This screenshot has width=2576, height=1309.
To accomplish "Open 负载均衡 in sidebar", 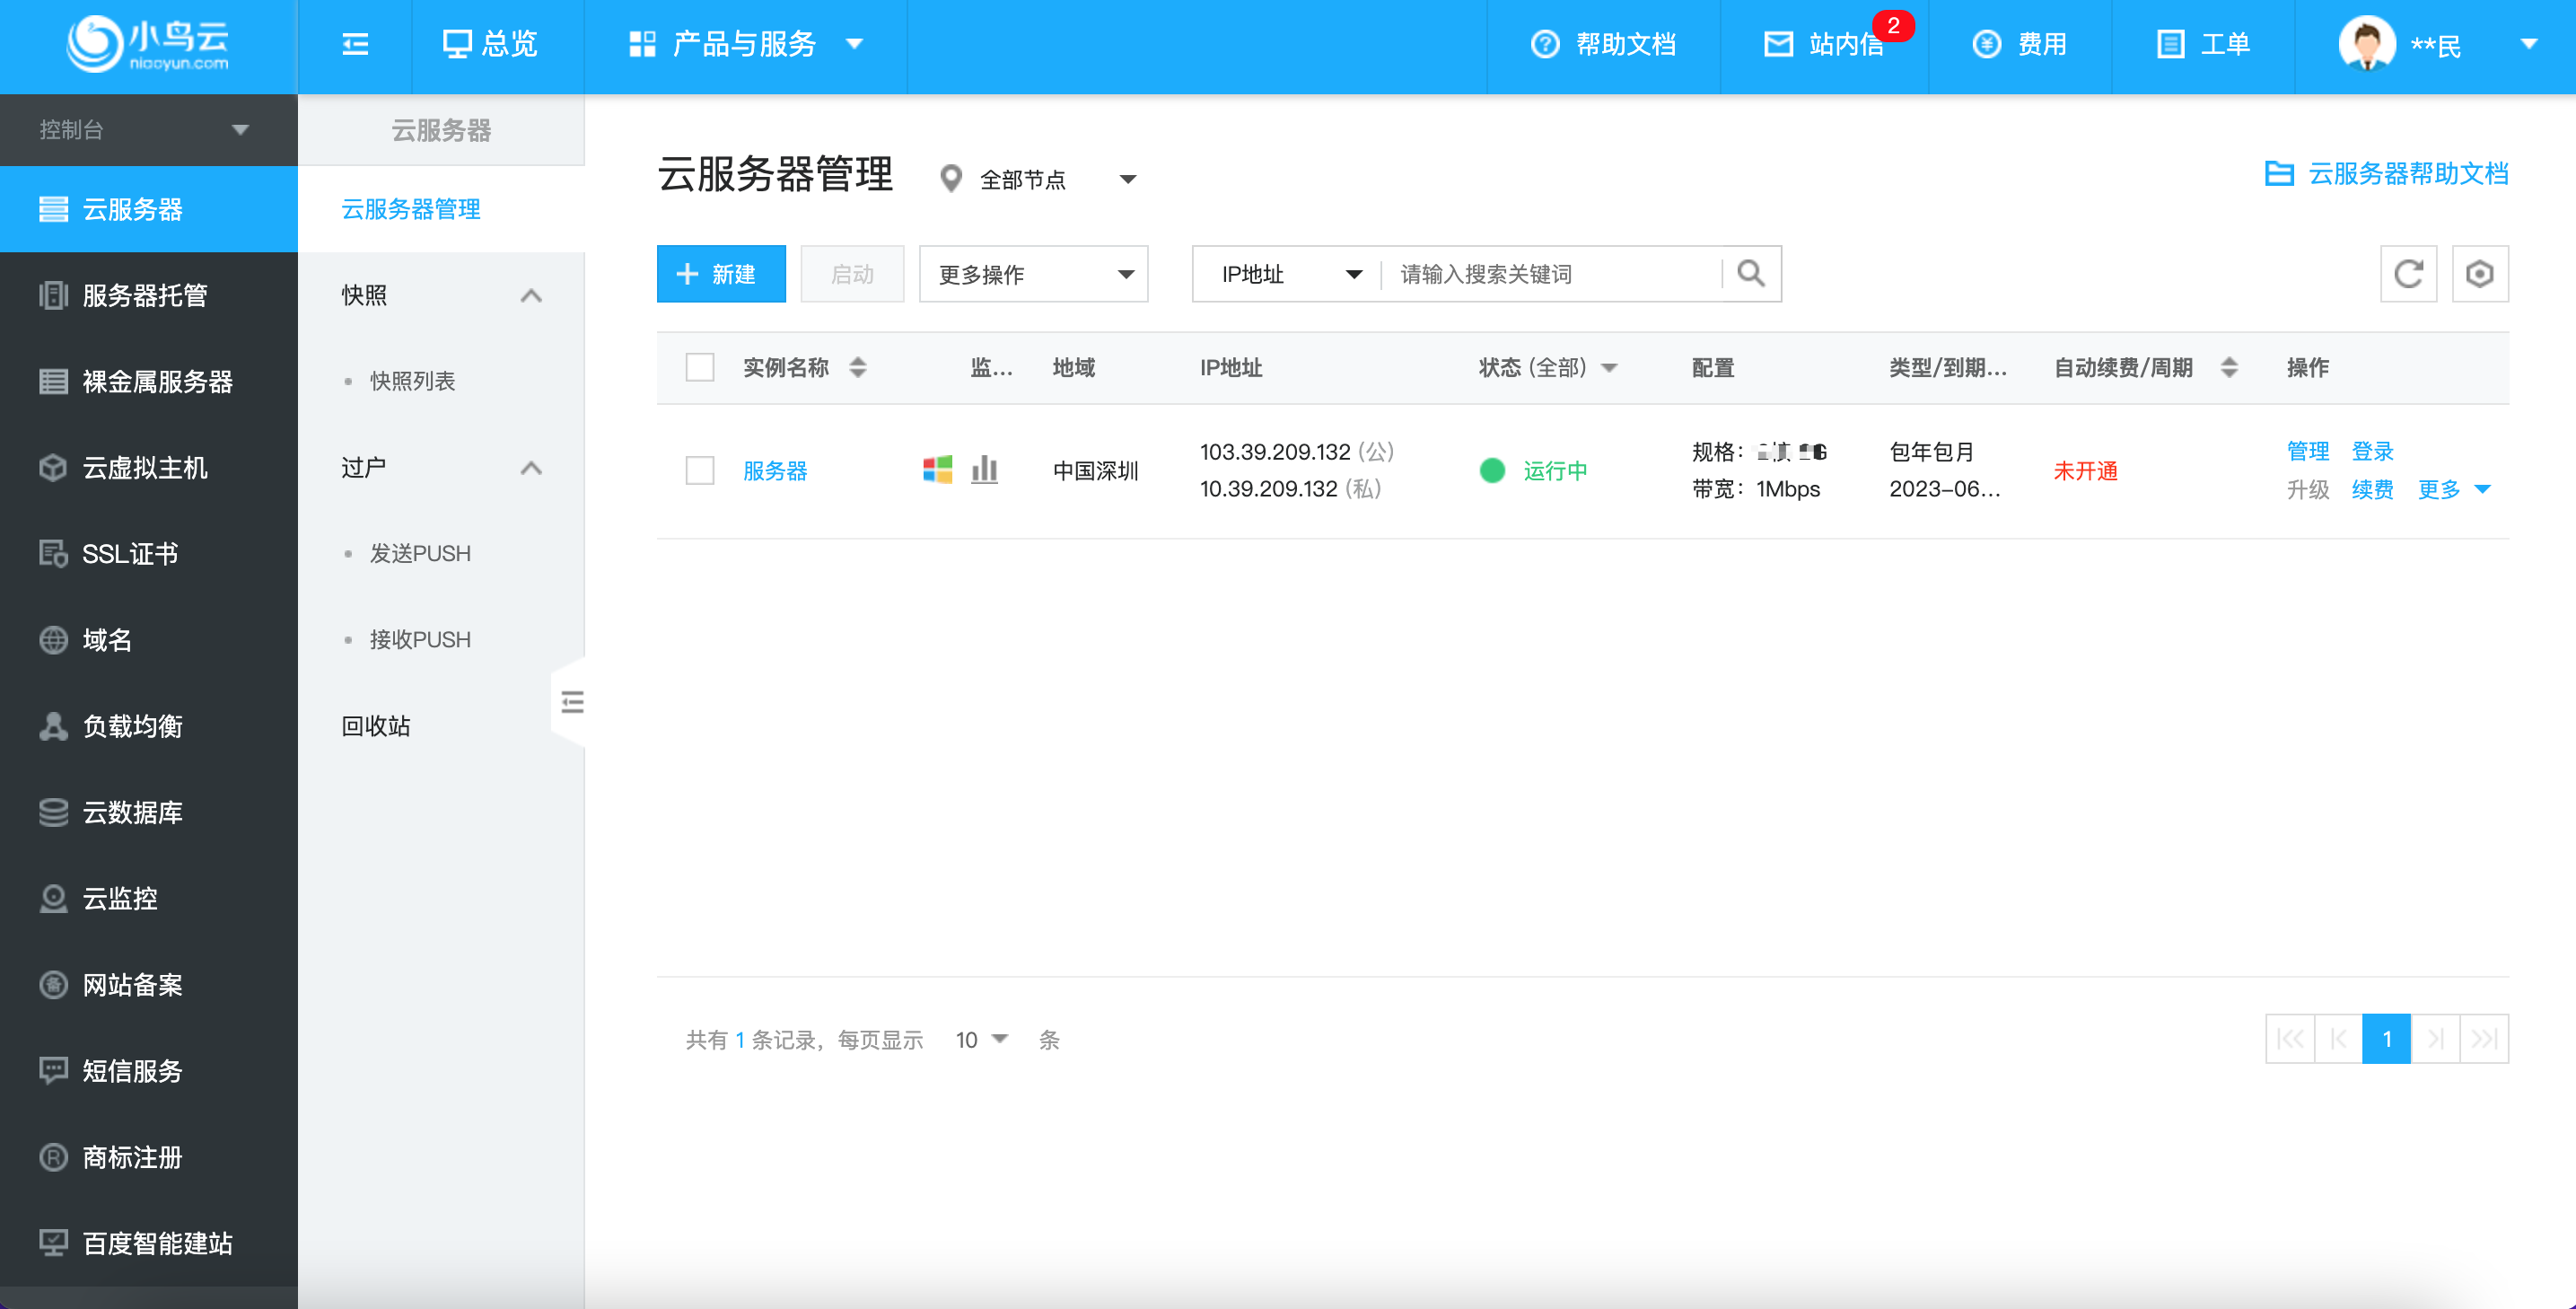I will (x=148, y=725).
